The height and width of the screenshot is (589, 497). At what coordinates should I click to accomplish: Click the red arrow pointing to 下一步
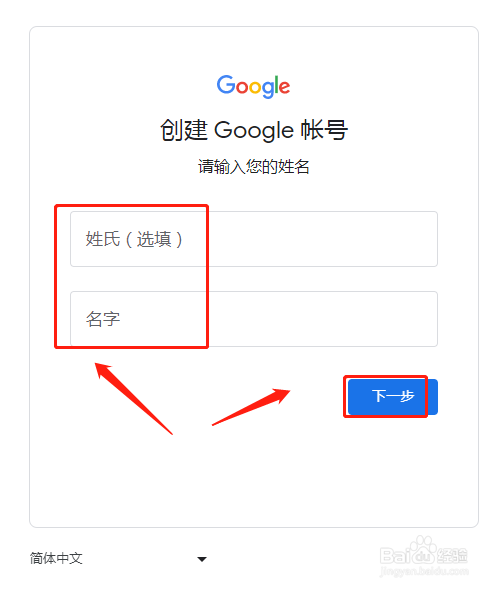click(x=251, y=407)
